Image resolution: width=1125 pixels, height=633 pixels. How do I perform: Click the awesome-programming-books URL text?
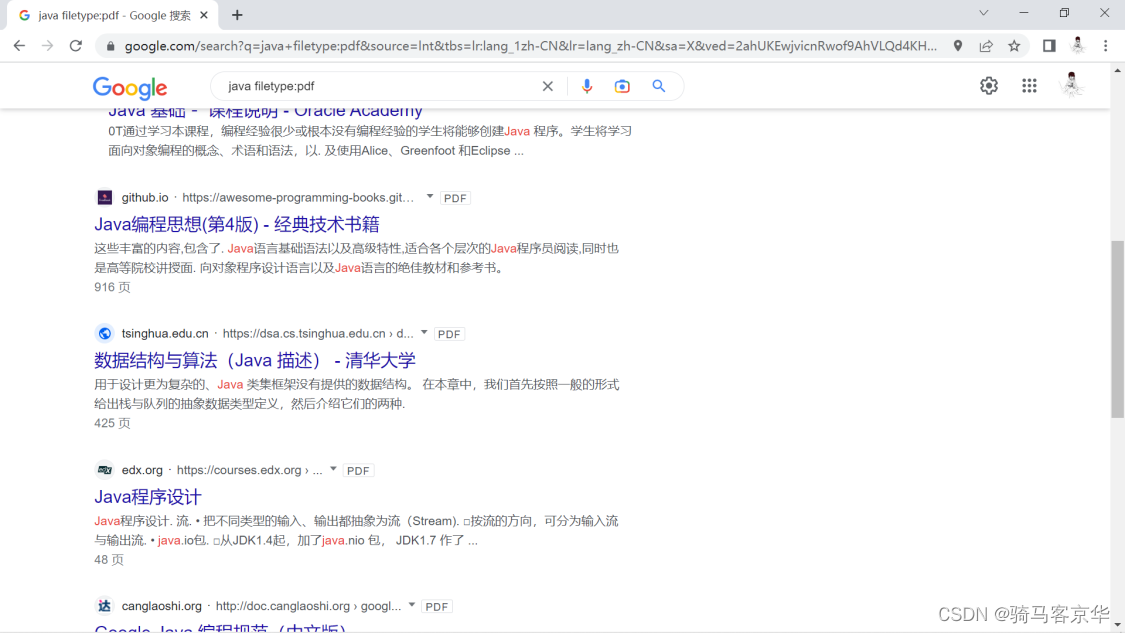(298, 197)
